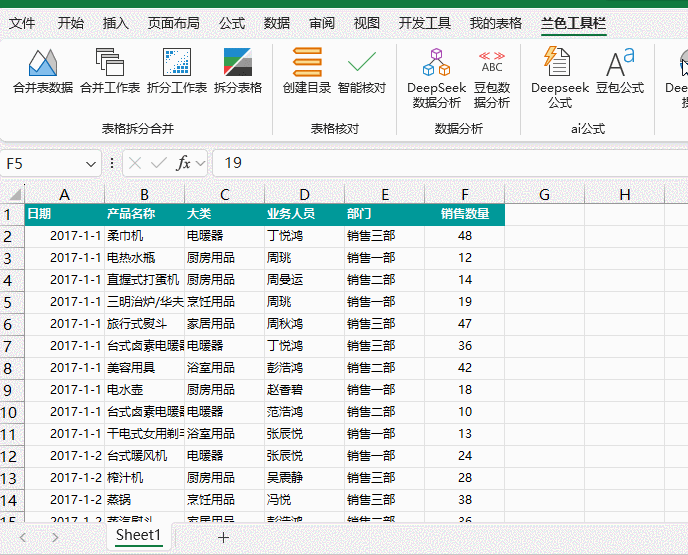Screen dimensions: 688x555
Task: Select the Sheet1 worksheet tab
Action: tap(138, 535)
